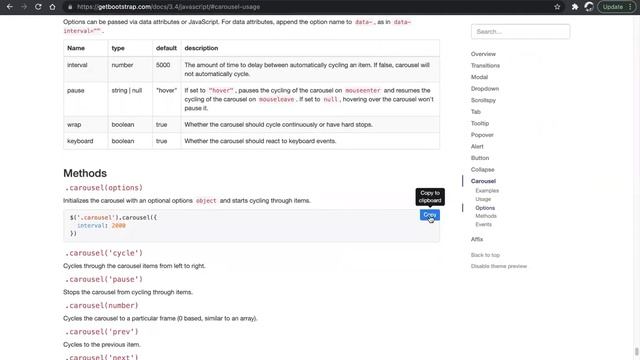Screen dimensions: 640x360
Task: Click 'interval: 2000' in the code block
Action: coord(101,225)
